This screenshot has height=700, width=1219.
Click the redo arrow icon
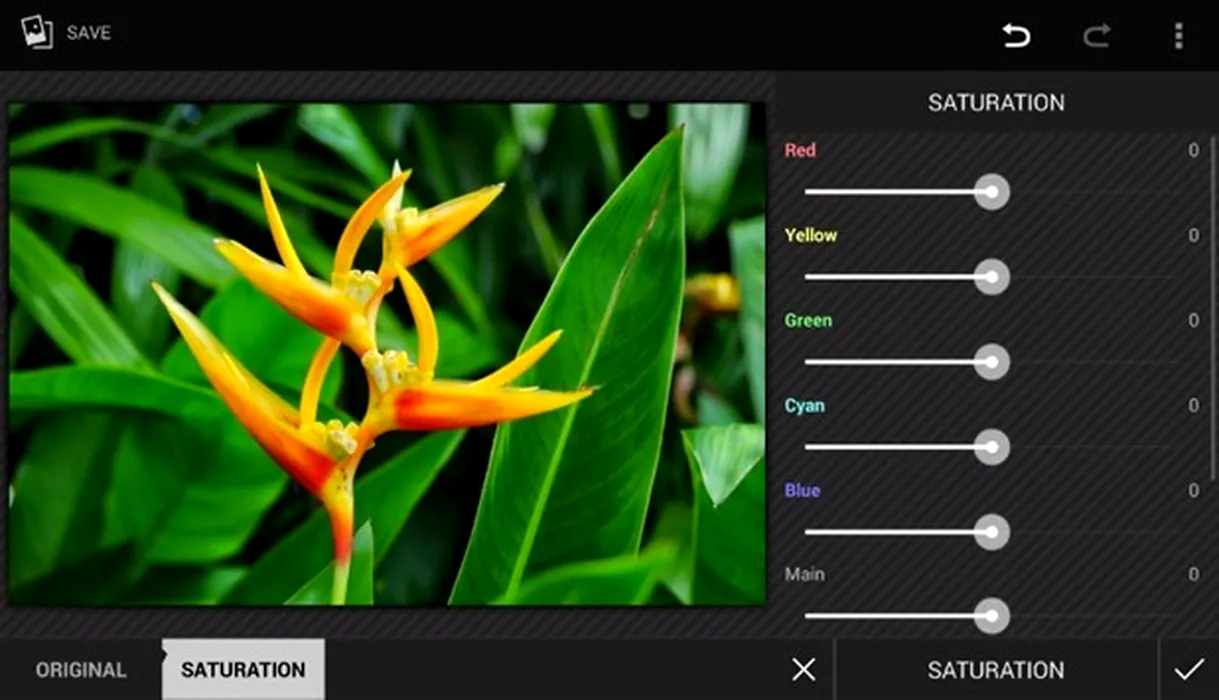point(1097,36)
